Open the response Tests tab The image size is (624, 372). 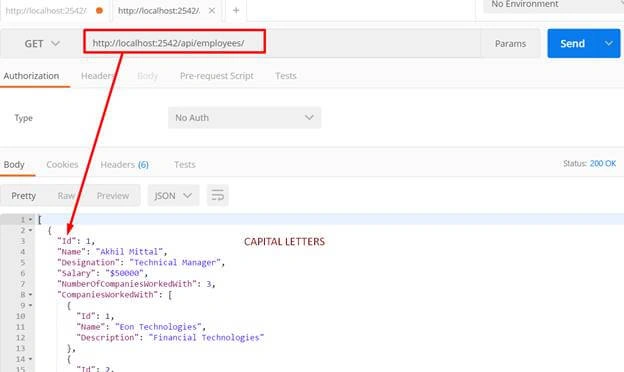point(185,164)
